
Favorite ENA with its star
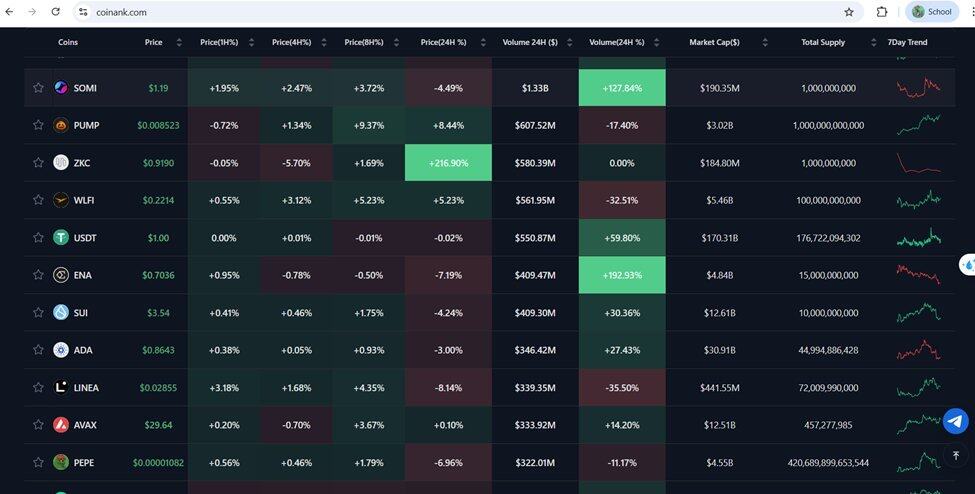coord(38,274)
